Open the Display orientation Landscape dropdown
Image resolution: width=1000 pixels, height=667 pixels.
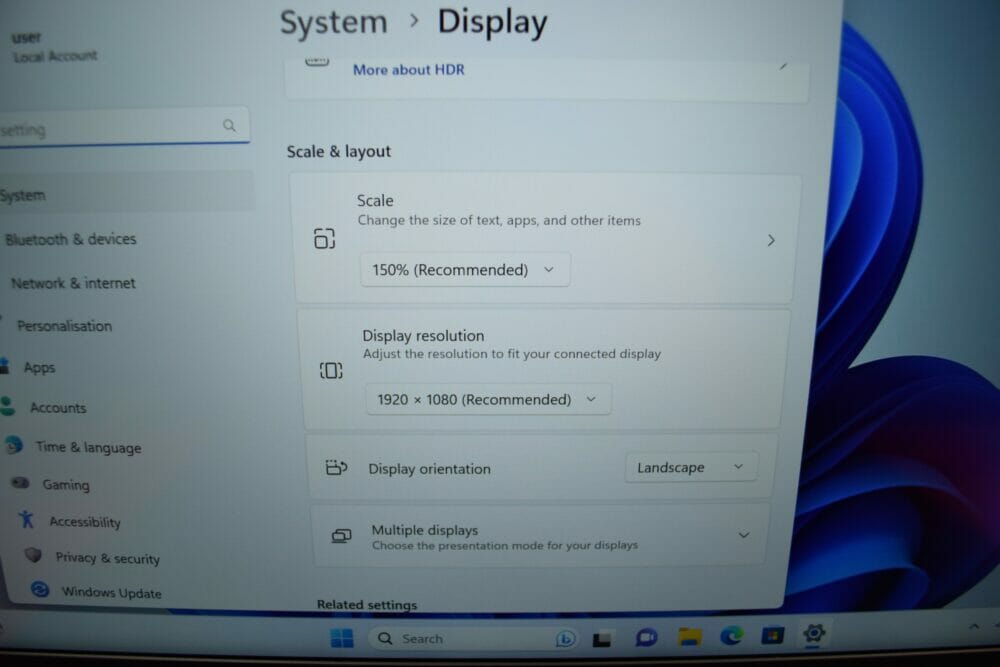(691, 467)
